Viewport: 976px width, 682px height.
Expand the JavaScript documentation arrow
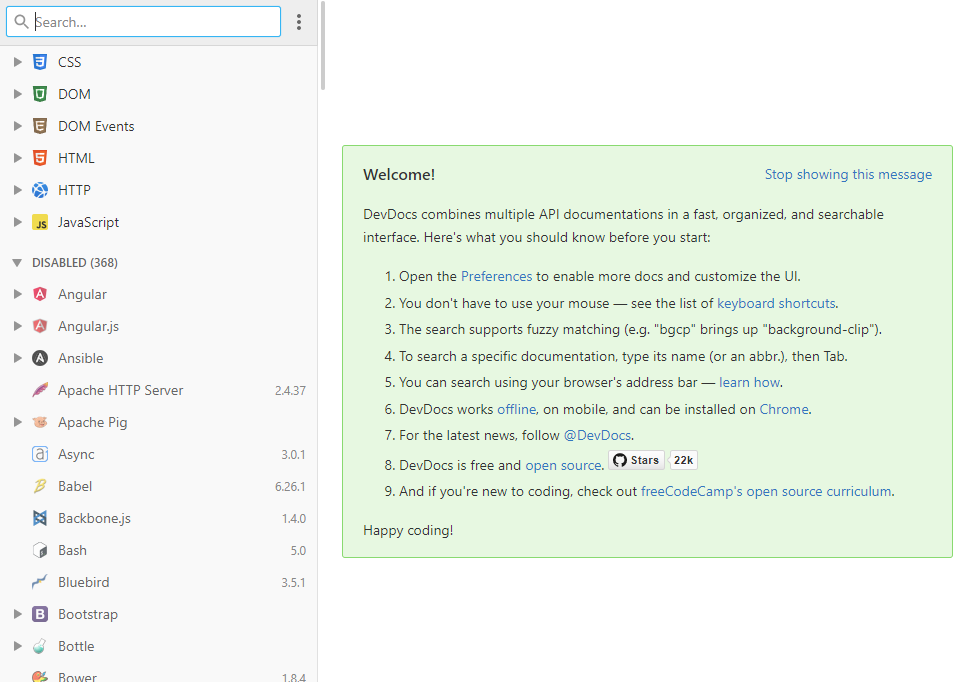[x=17, y=222]
